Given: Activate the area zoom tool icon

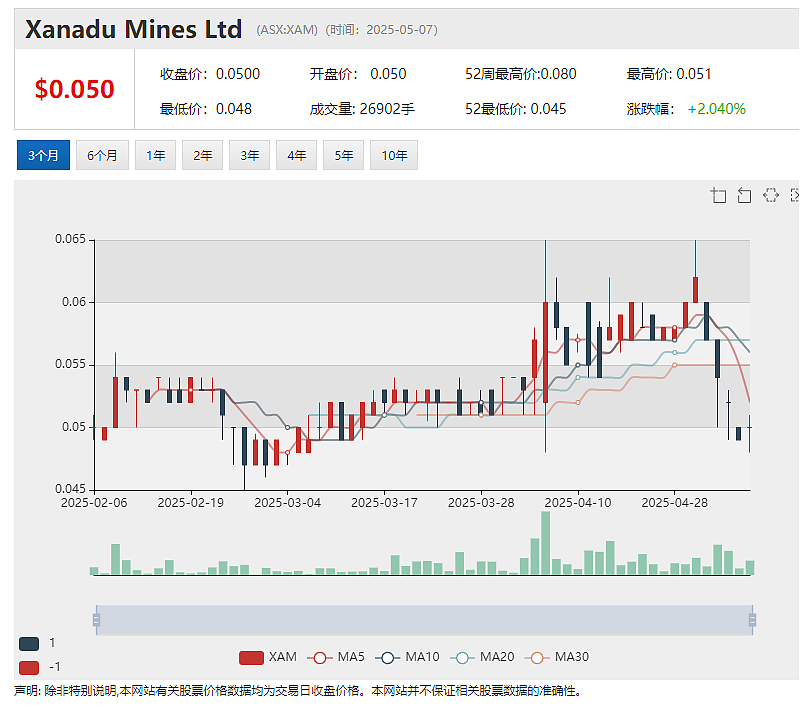Looking at the screenshot, I should point(718,196).
